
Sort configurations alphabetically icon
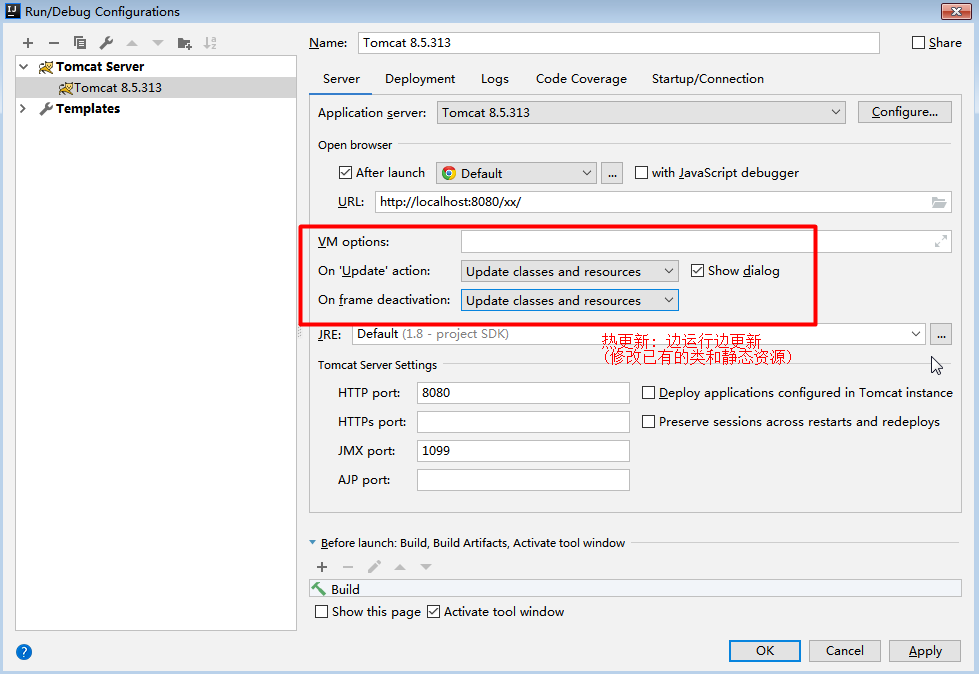tap(210, 43)
